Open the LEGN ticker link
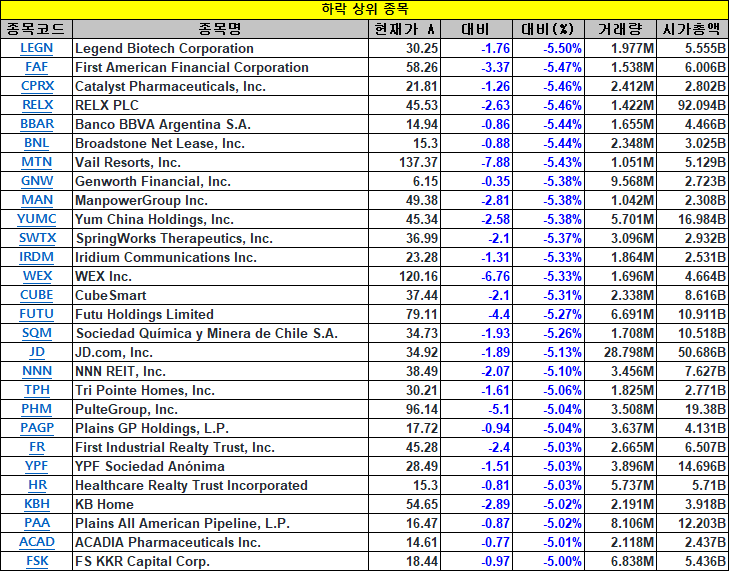Viewport: 729px width, 571px height. 37,48
